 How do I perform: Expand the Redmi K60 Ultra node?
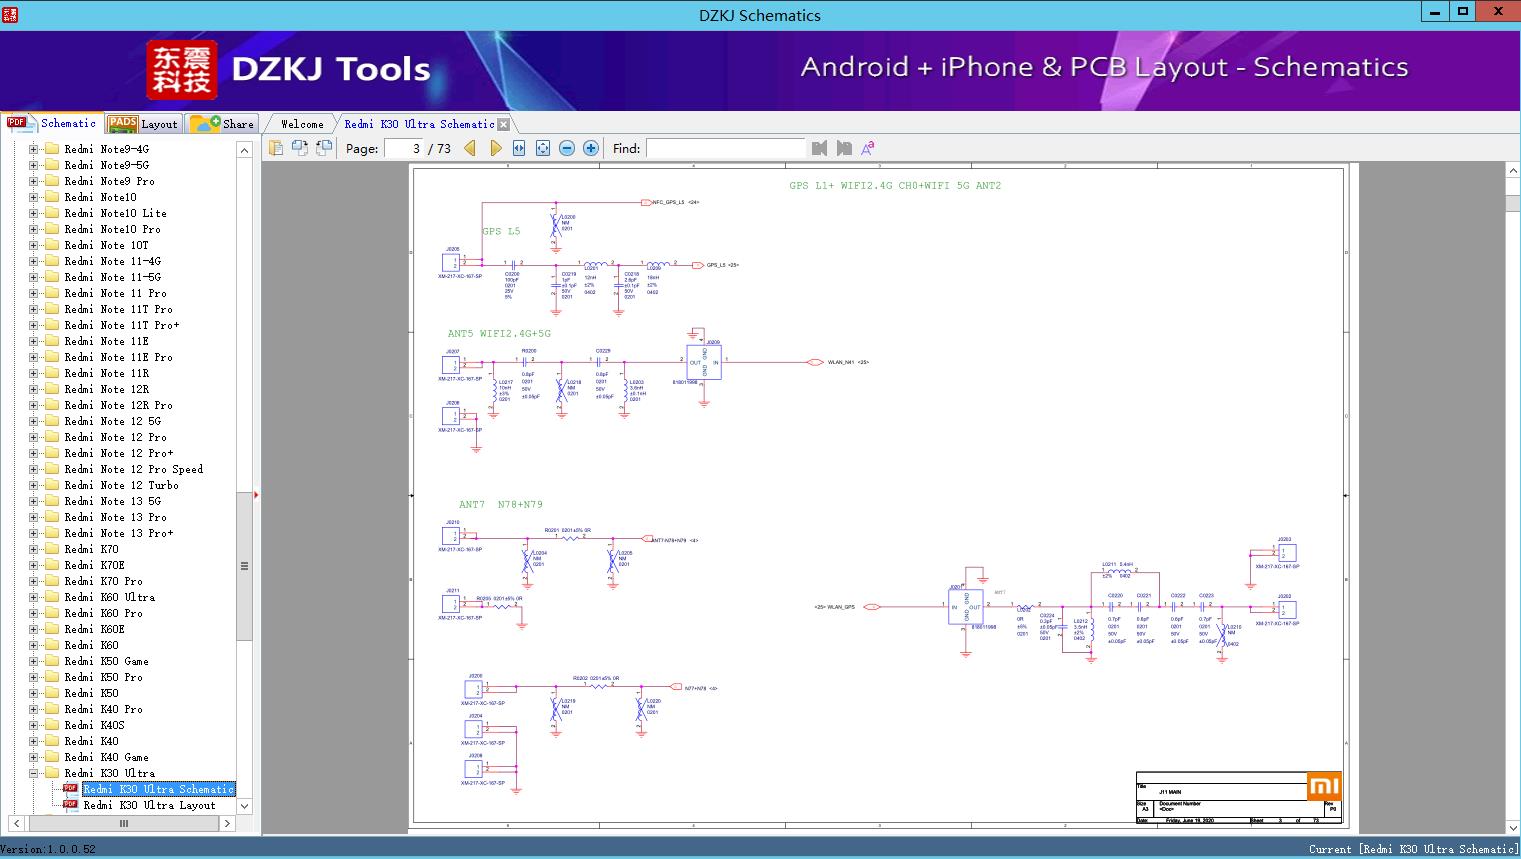coord(33,597)
